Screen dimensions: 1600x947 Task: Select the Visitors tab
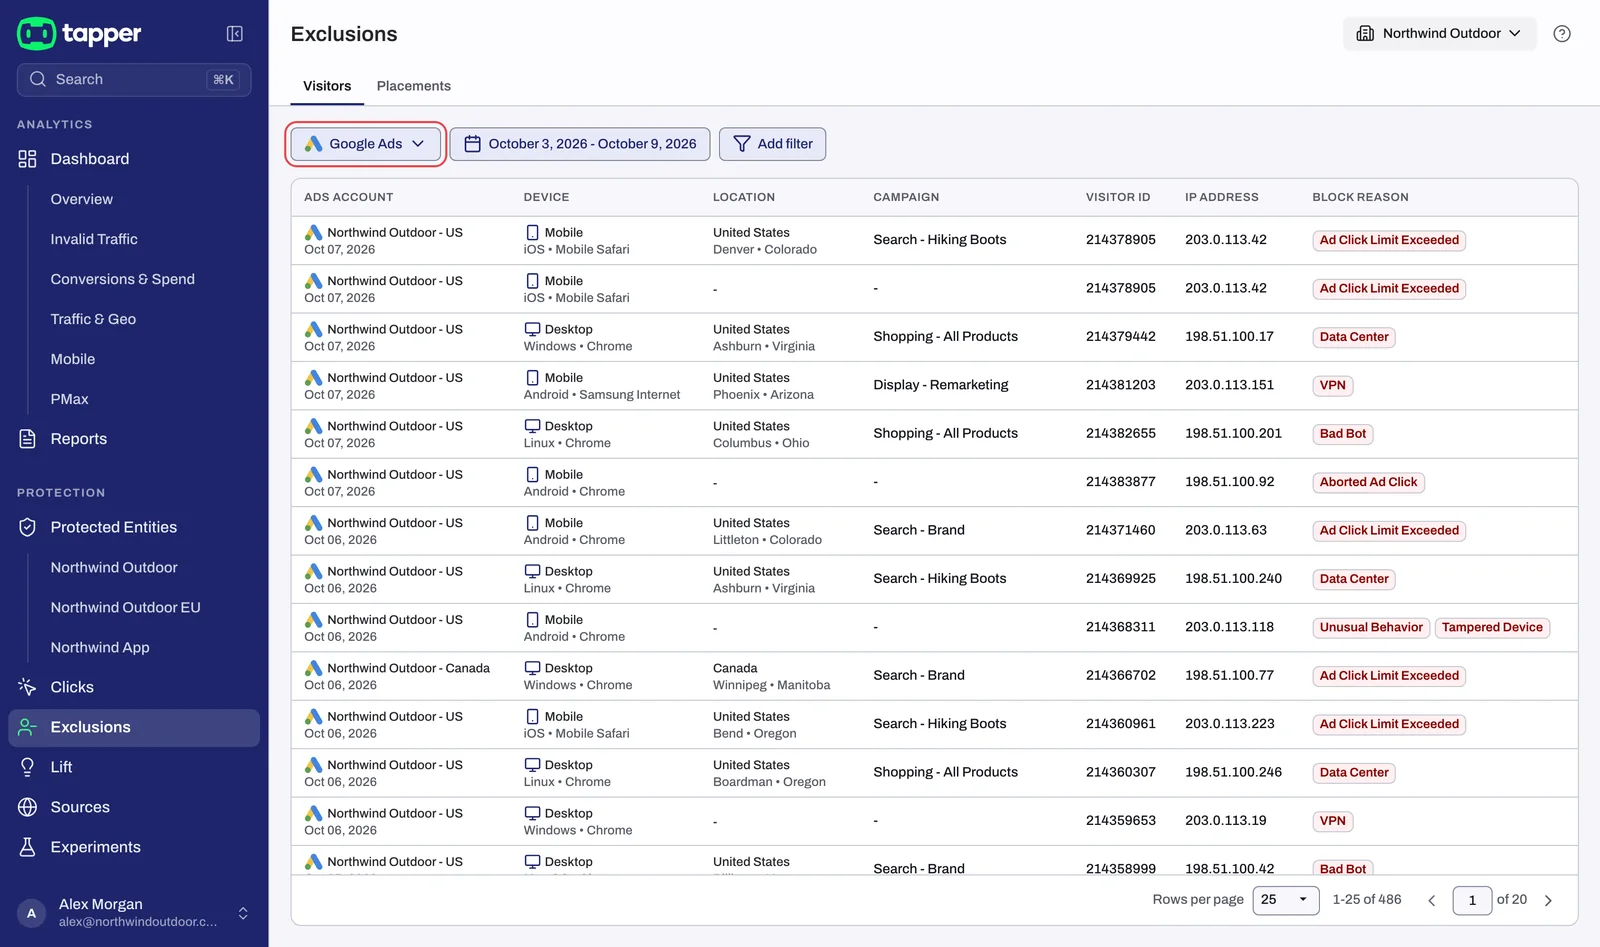(x=327, y=86)
